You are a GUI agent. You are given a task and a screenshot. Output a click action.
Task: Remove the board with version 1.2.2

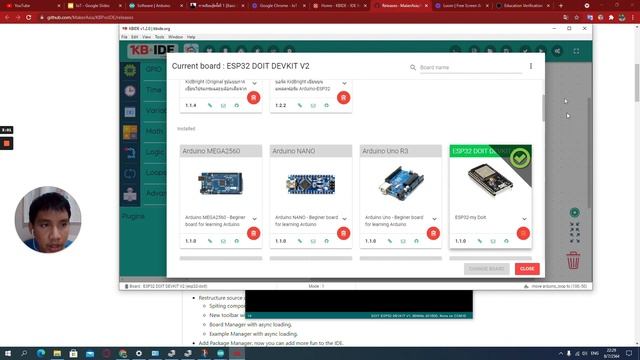tap(343, 98)
